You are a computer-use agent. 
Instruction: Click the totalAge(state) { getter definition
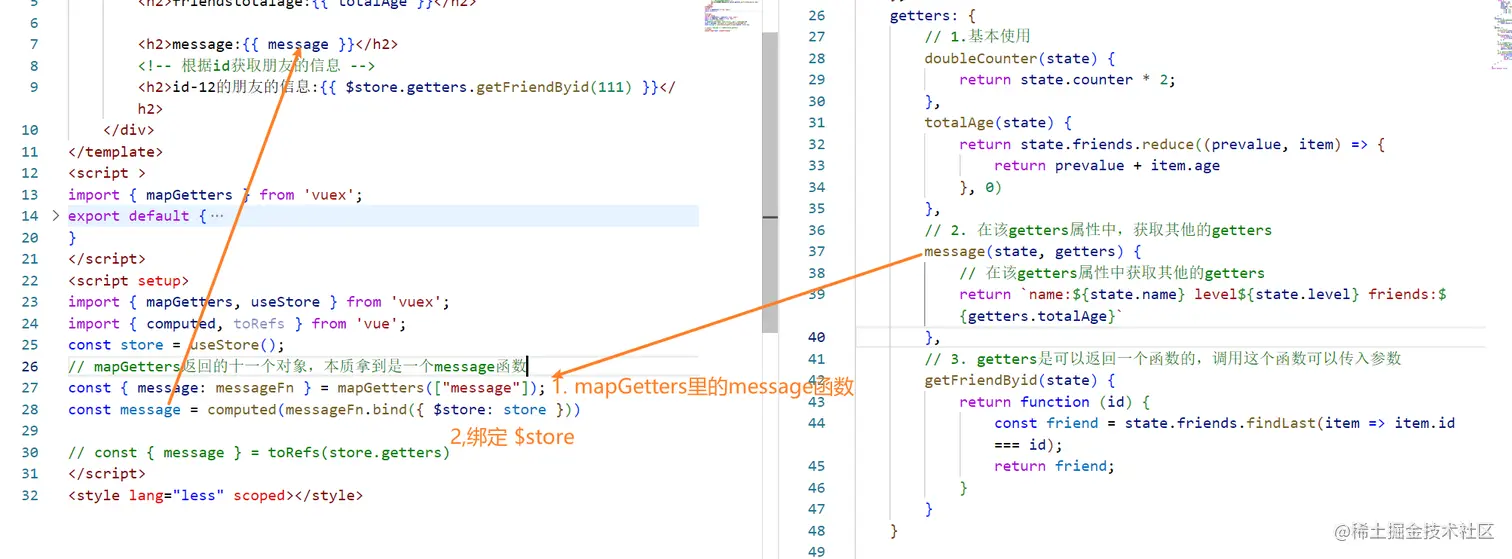(x=998, y=123)
